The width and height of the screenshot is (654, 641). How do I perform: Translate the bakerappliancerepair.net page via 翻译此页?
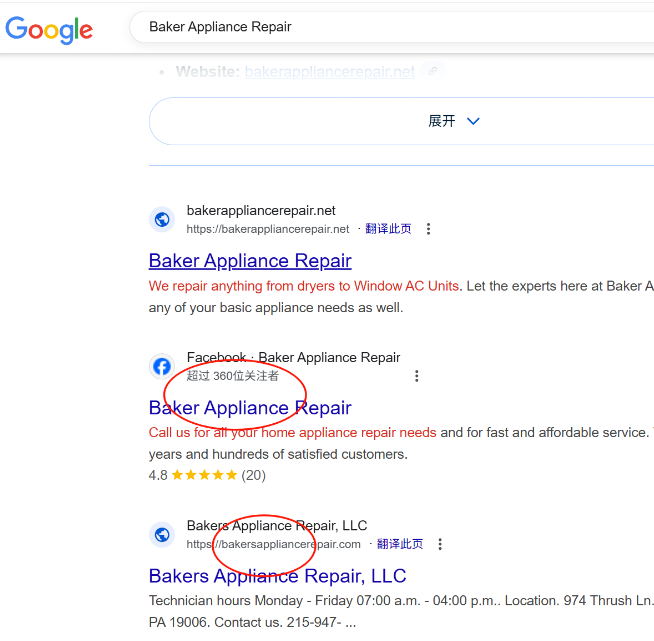(x=388, y=229)
